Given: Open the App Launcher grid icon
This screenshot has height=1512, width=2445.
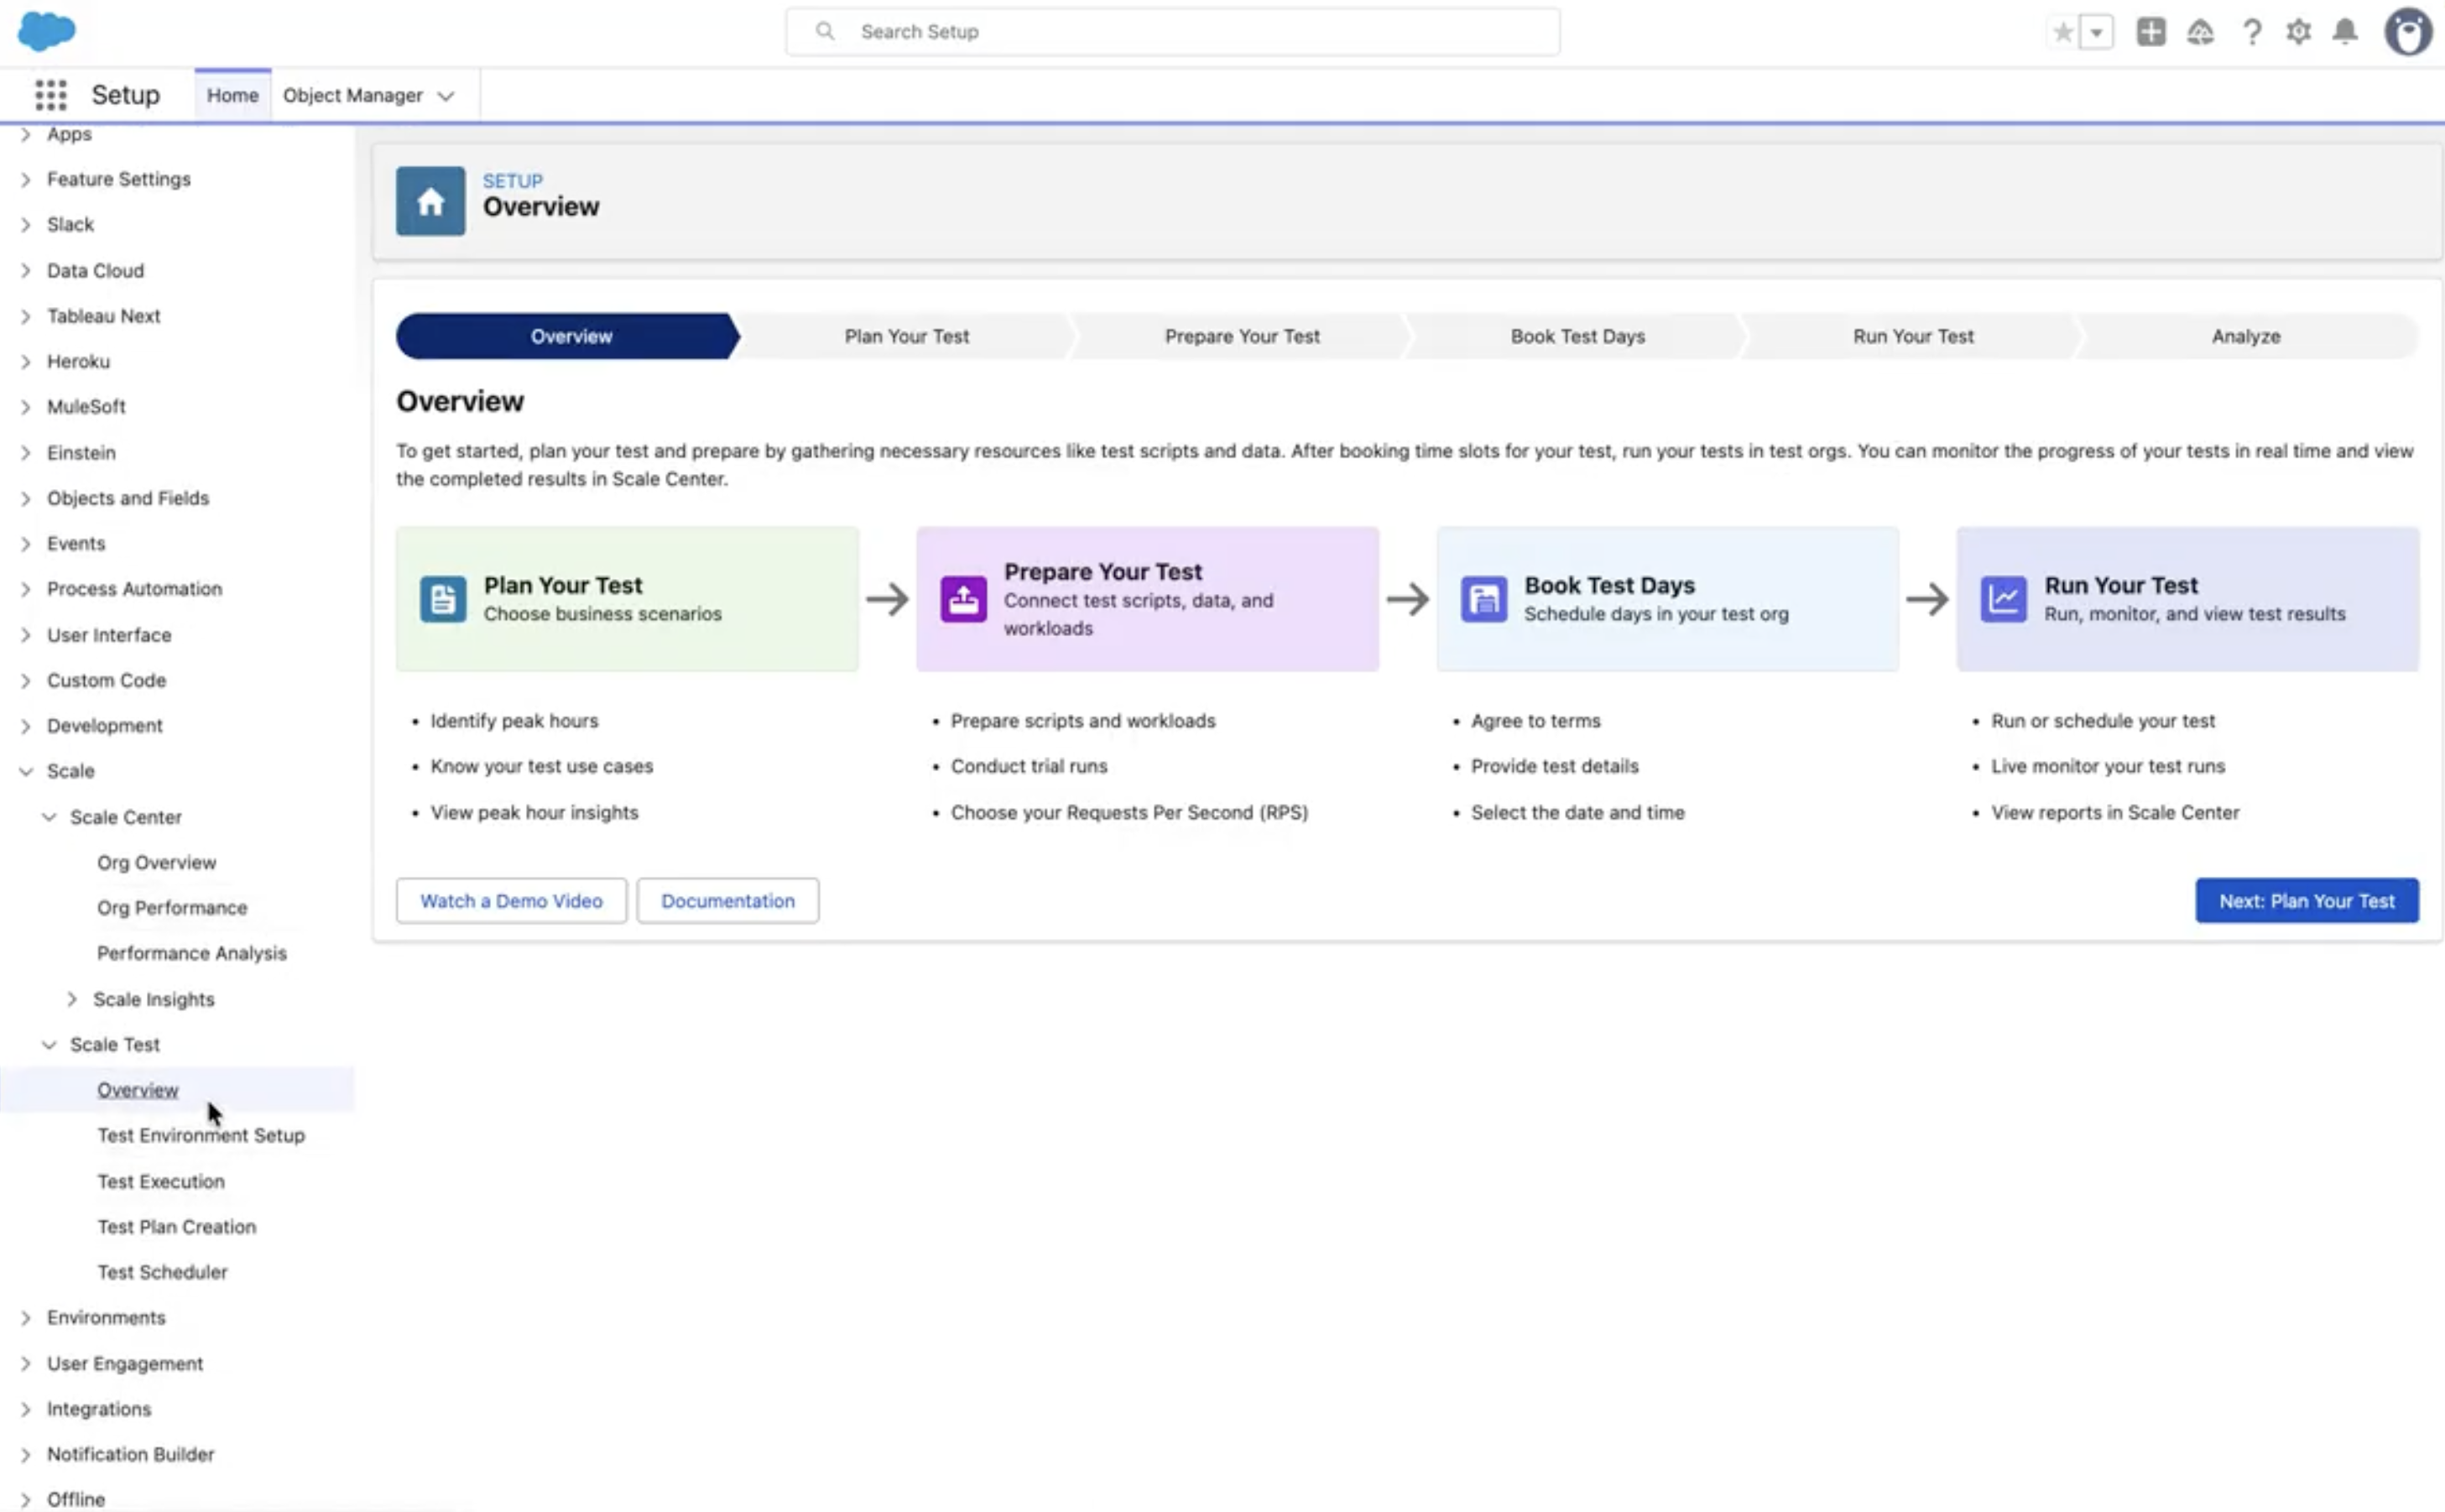Looking at the screenshot, I should (x=50, y=95).
